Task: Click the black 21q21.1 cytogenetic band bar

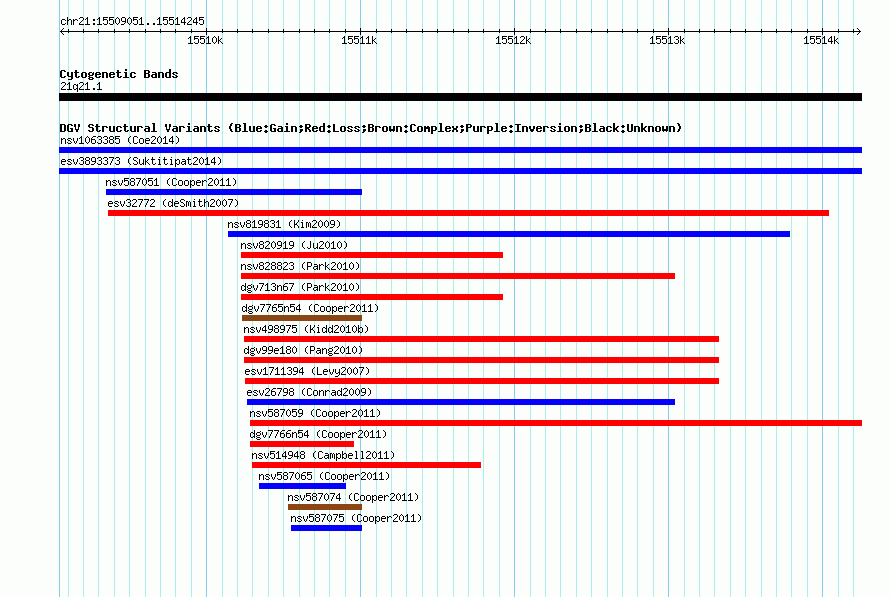Action: click(460, 98)
